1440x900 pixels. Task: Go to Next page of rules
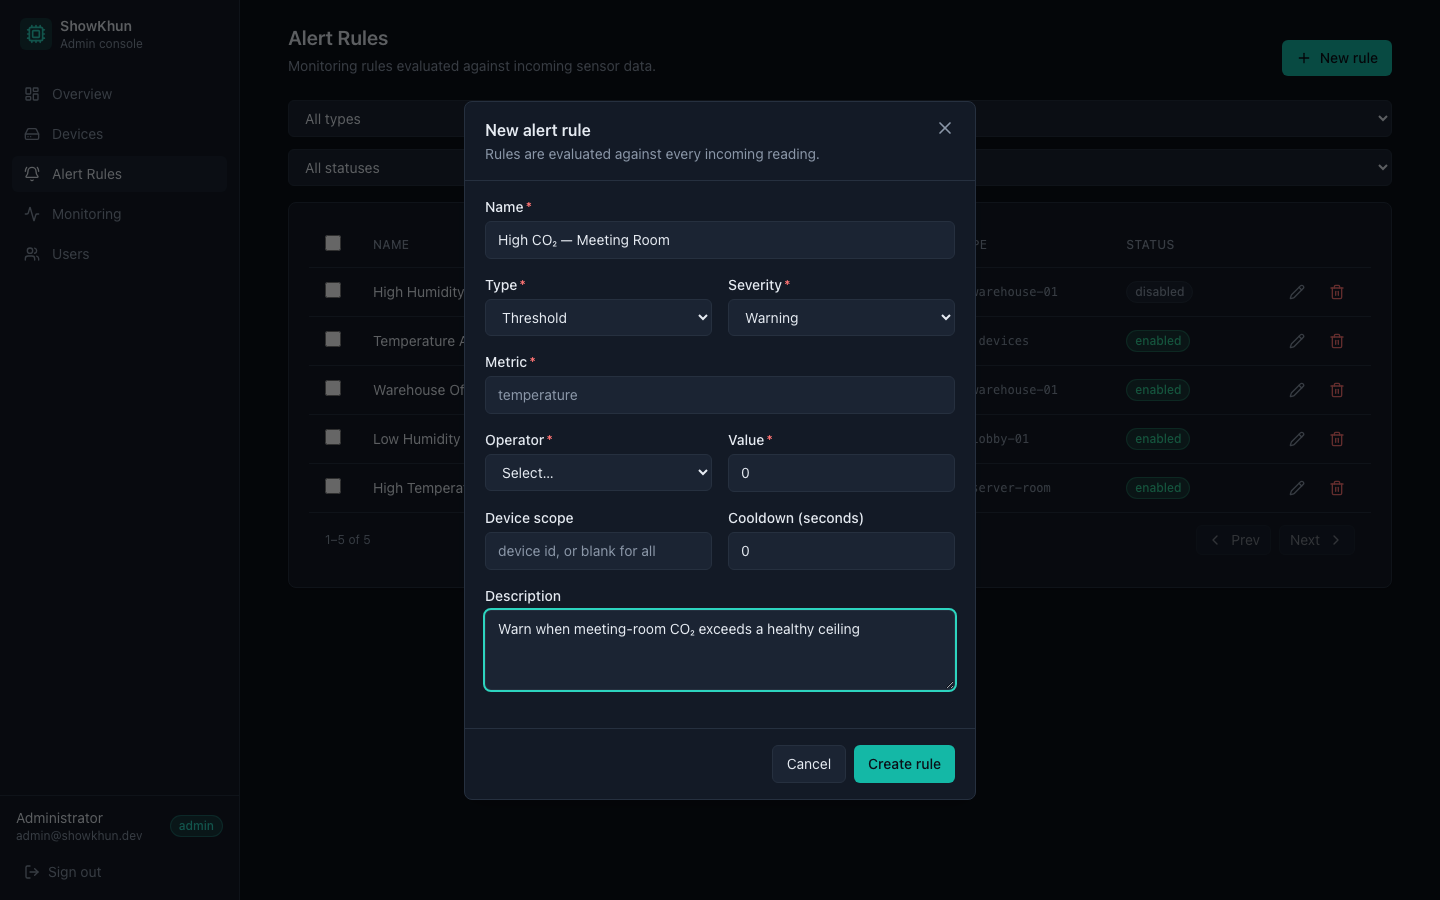tap(1315, 540)
